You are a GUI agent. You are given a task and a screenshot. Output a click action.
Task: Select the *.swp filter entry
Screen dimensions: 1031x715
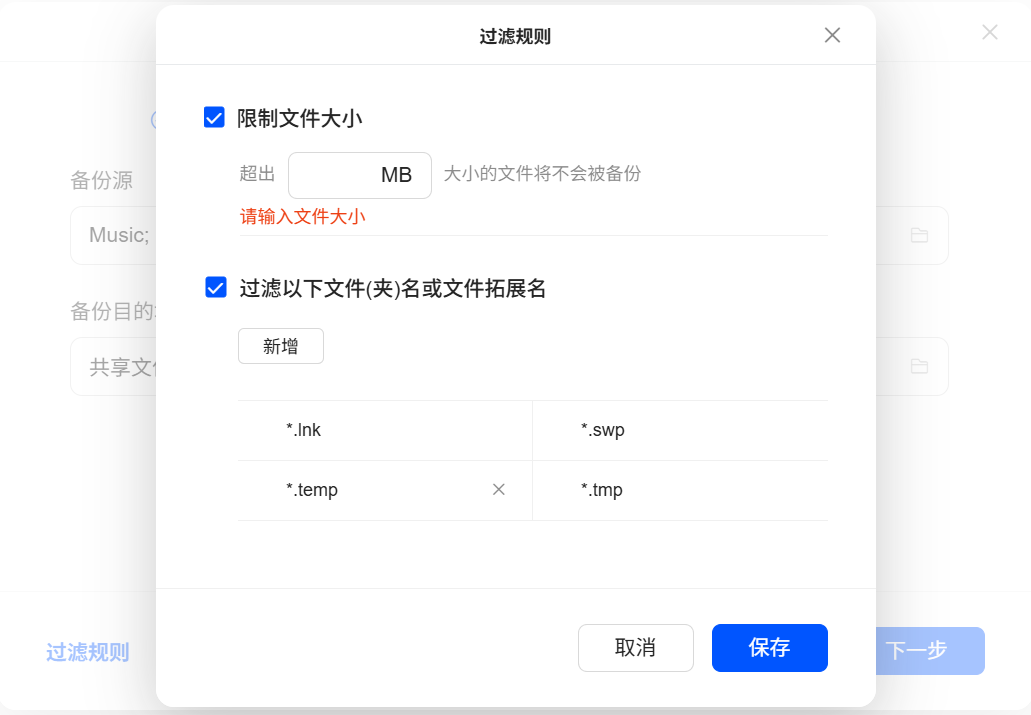[602, 430]
